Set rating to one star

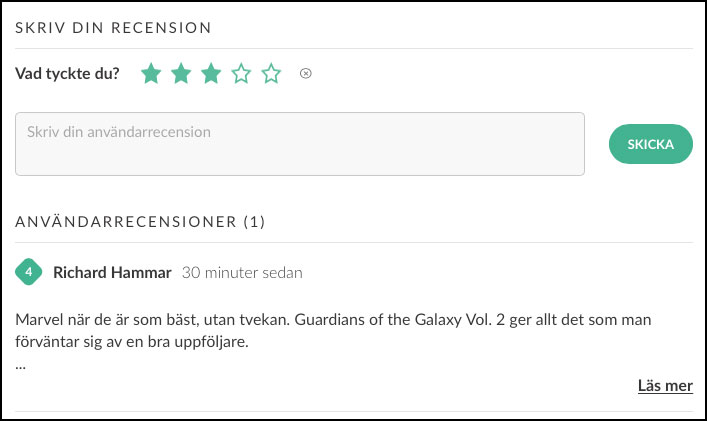coord(151,74)
